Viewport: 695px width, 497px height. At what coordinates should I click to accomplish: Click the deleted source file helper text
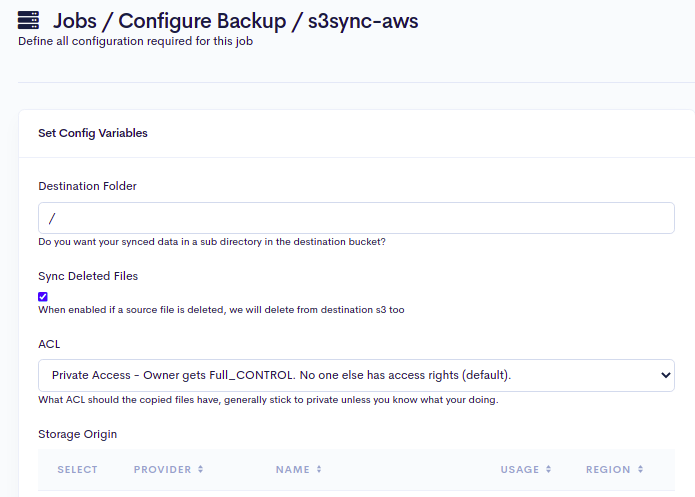[x=221, y=310]
